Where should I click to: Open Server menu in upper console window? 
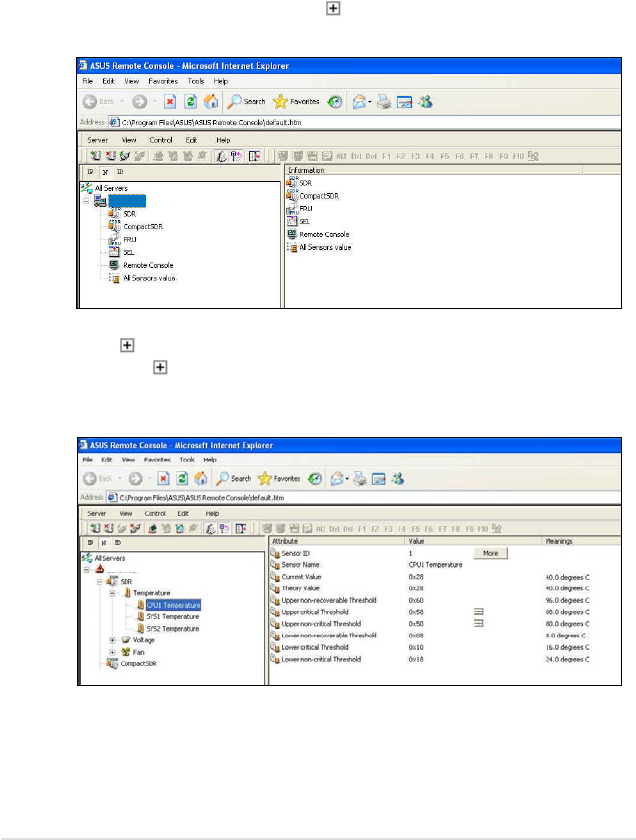point(98,140)
